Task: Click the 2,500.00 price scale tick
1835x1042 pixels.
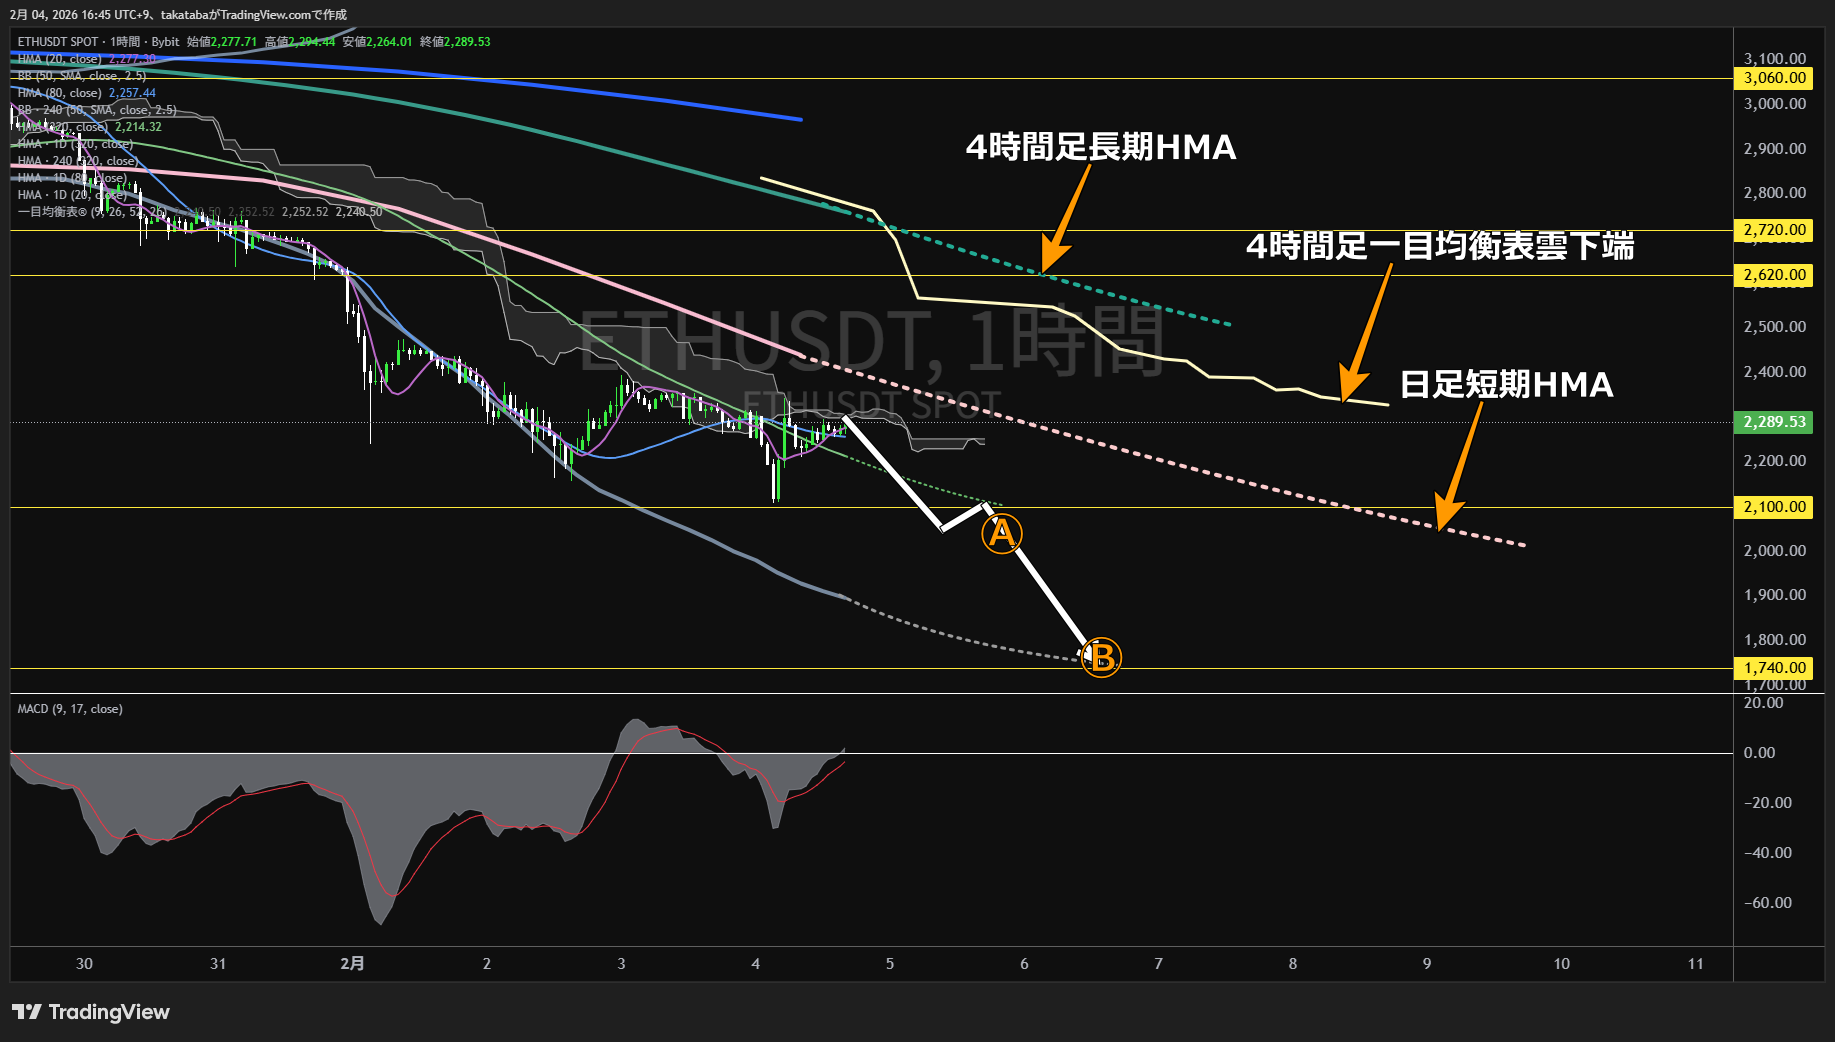Action: point(1775,327)
